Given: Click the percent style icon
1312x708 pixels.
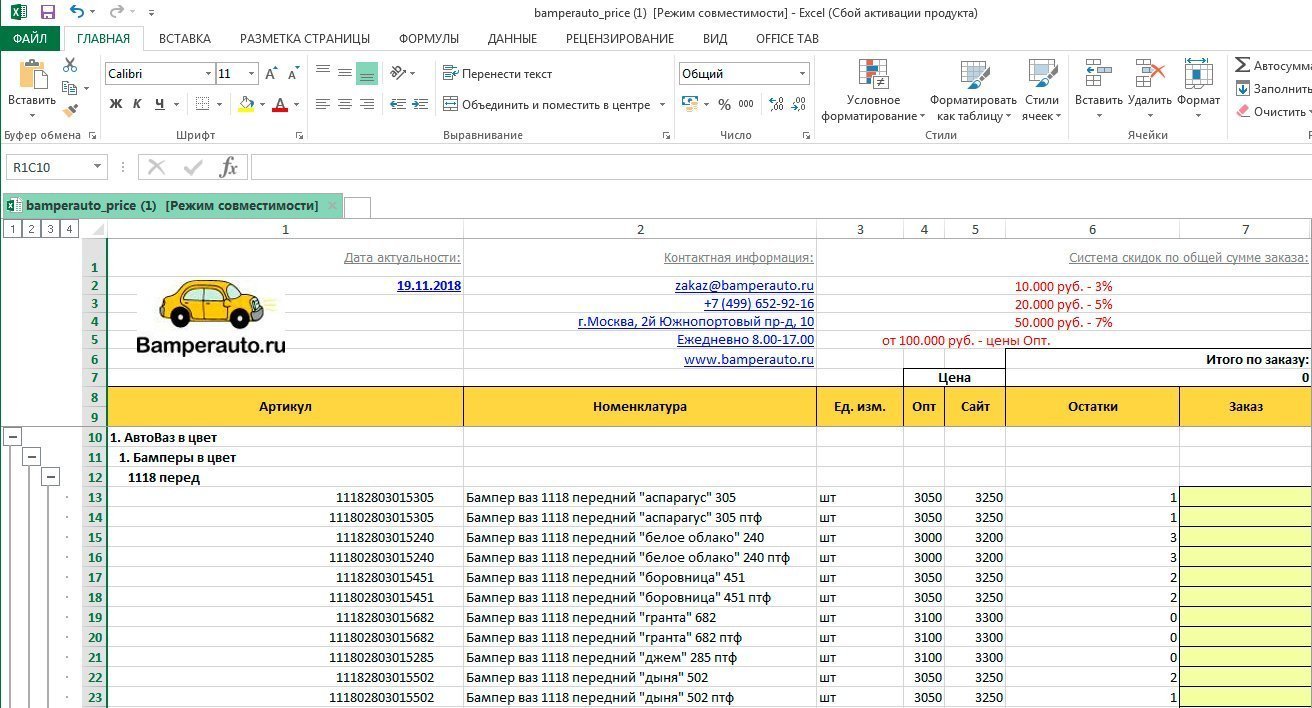Looking at the screenshot, I should point(723,104).
